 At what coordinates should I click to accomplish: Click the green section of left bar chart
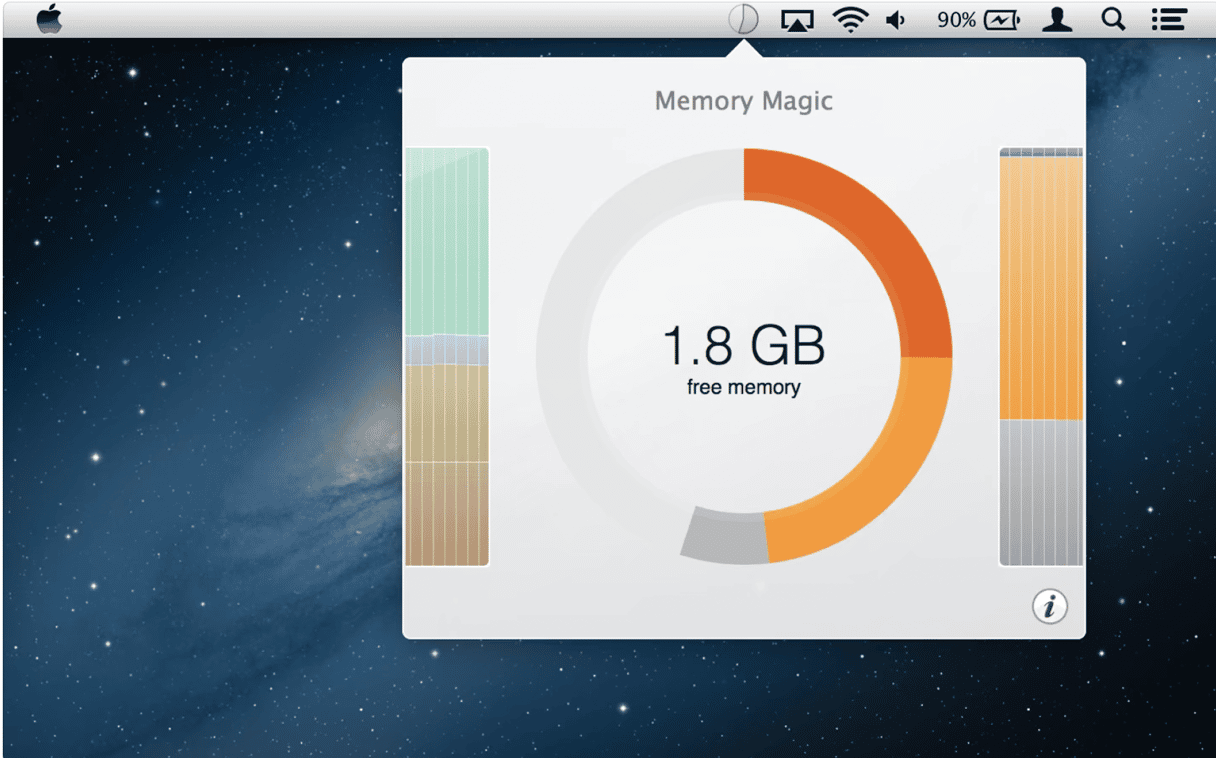click(x=446, y=242)
